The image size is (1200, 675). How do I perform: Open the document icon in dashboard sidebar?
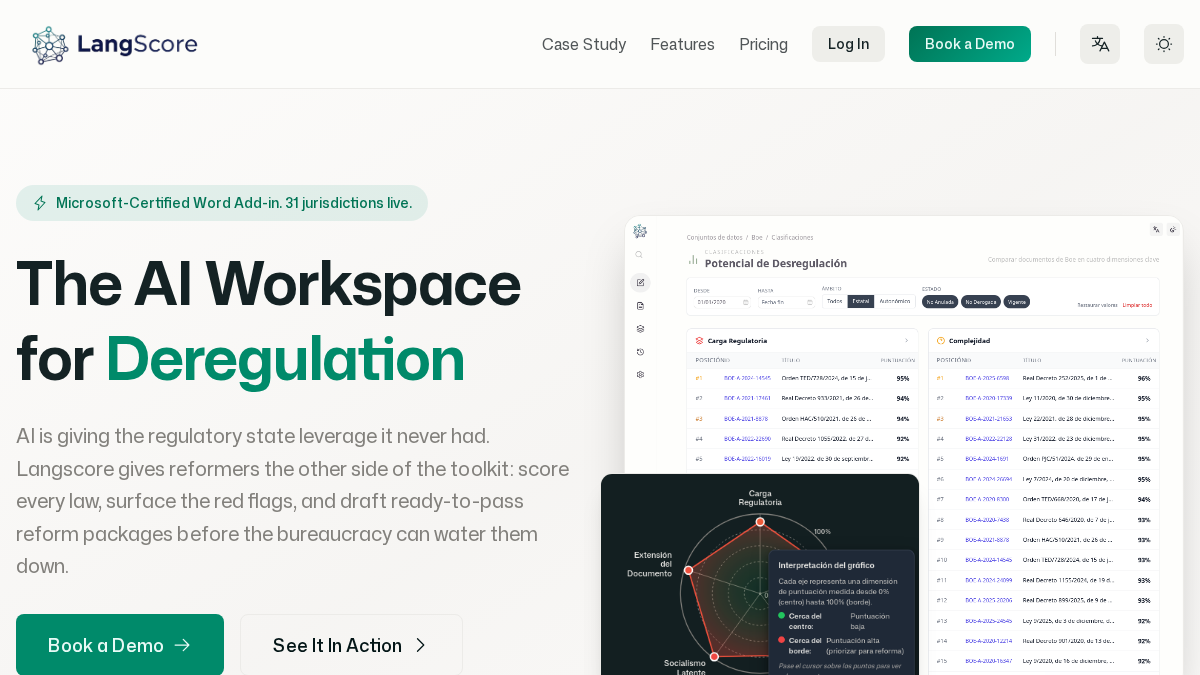tap(640, 305)
